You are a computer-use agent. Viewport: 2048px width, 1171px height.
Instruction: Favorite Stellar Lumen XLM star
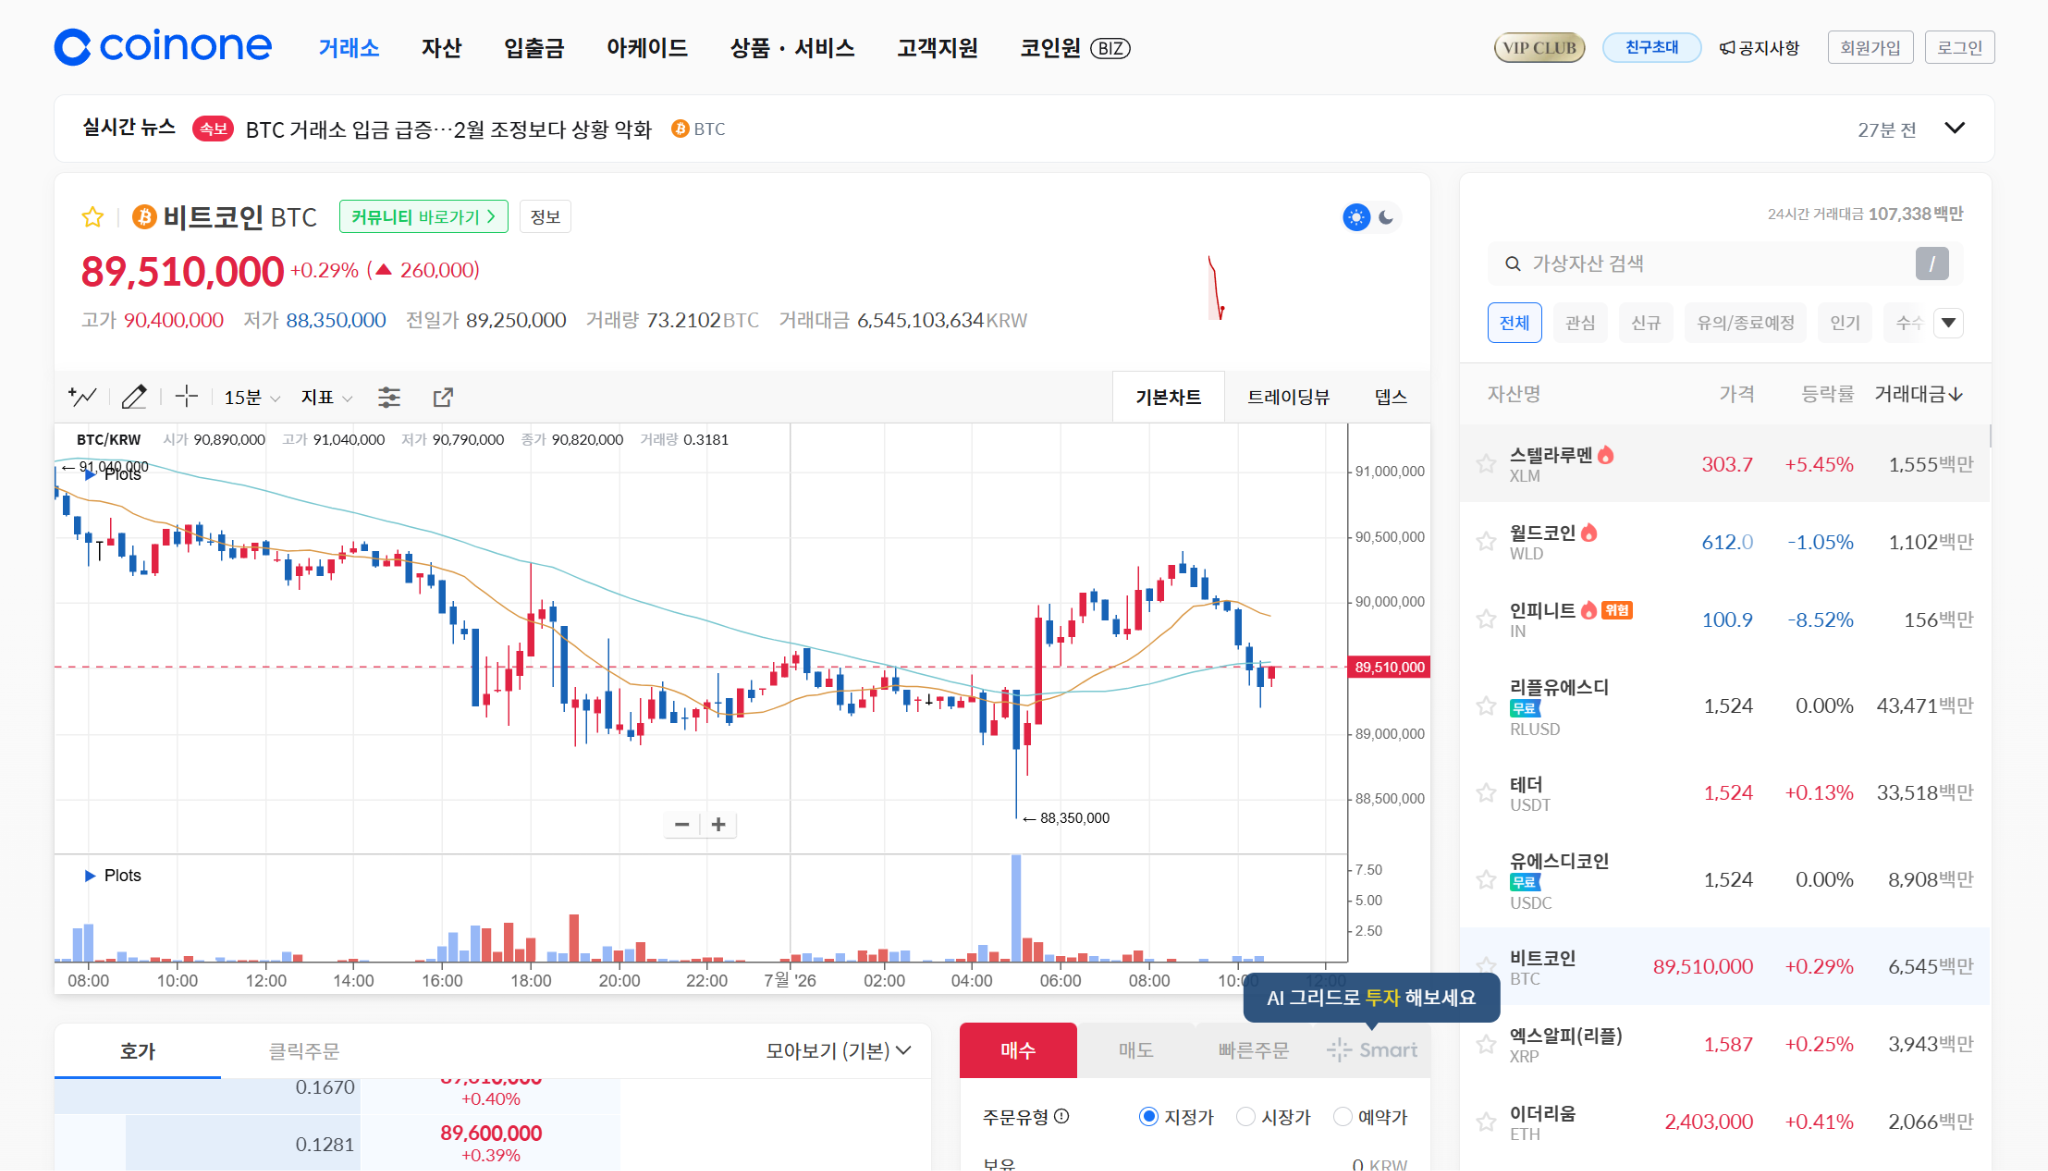pos(1486,463)
